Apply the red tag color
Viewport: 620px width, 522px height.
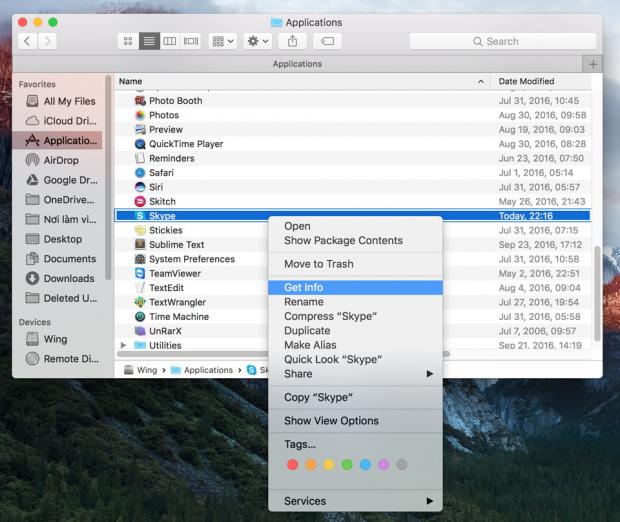click(293, 465)
